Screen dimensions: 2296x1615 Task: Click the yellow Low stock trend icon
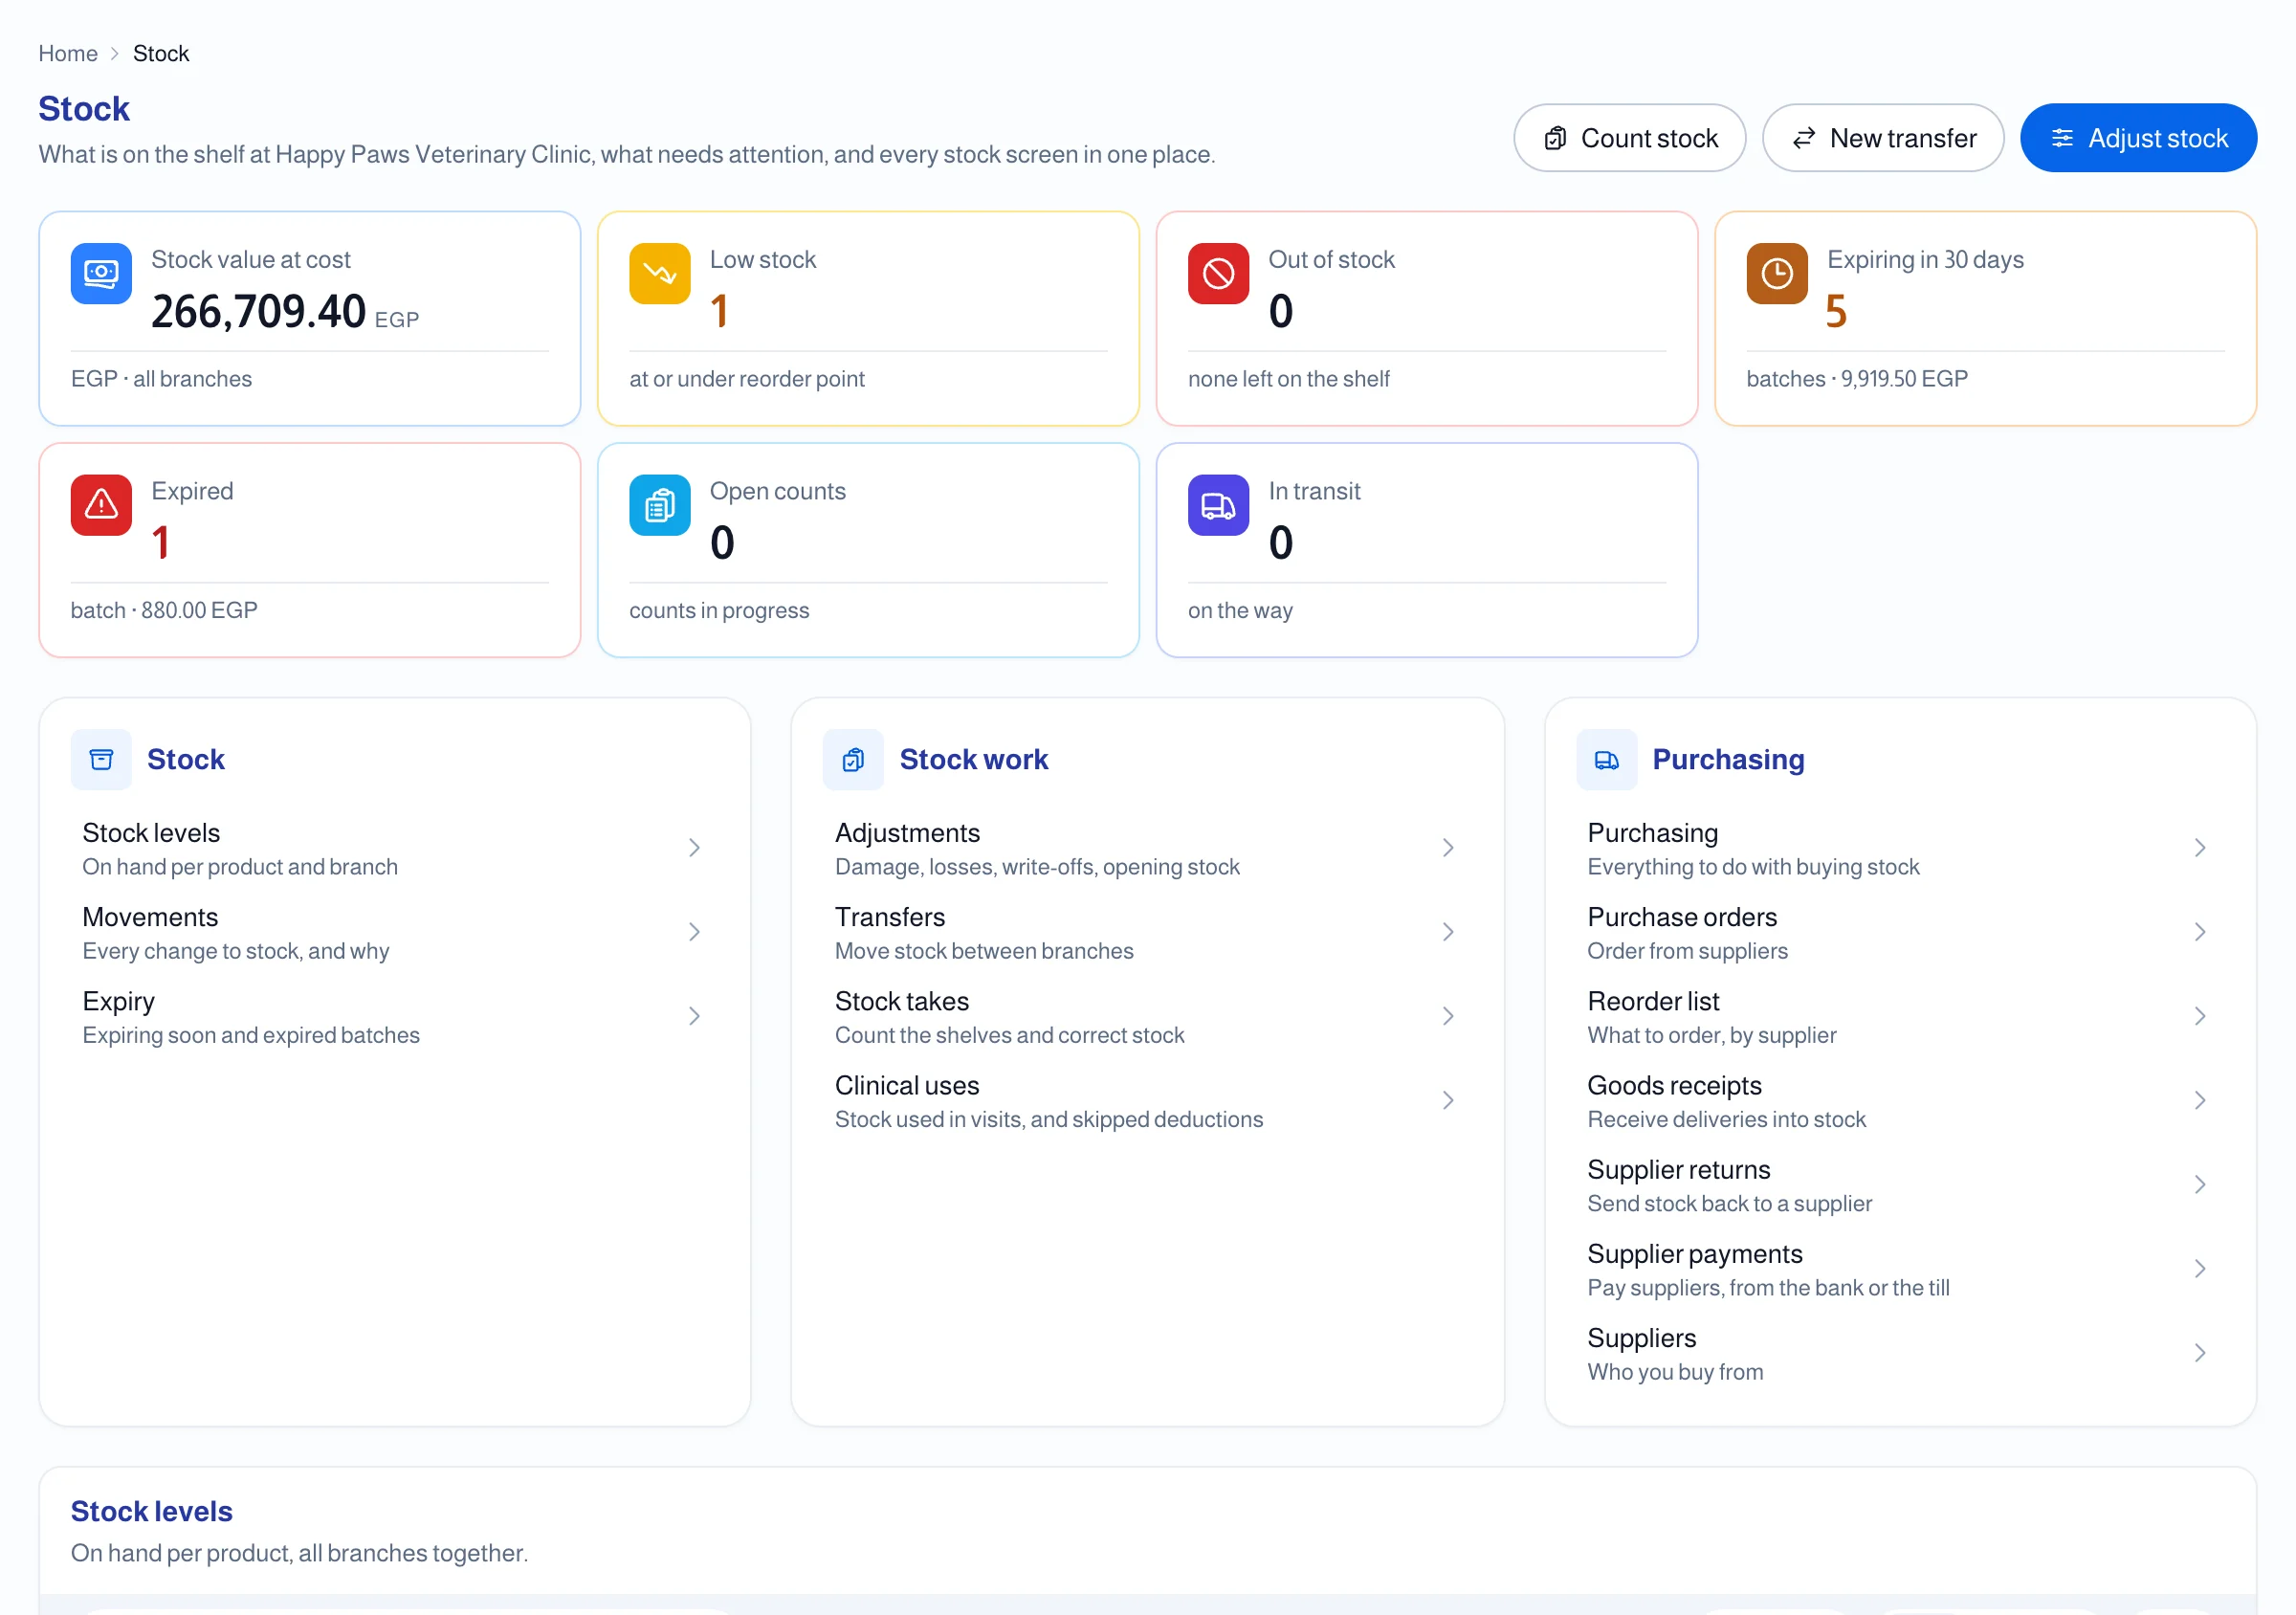[x=659, y=273]
